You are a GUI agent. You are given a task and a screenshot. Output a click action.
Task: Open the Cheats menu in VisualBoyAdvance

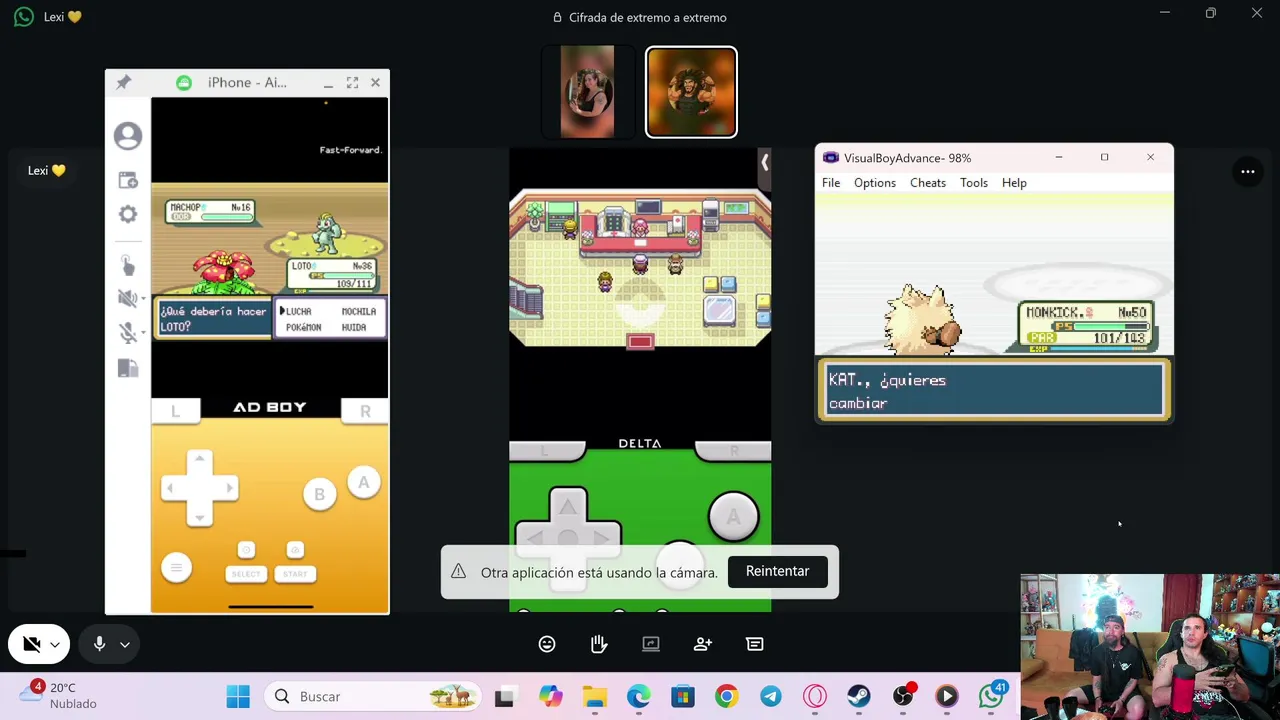[928, 183]
